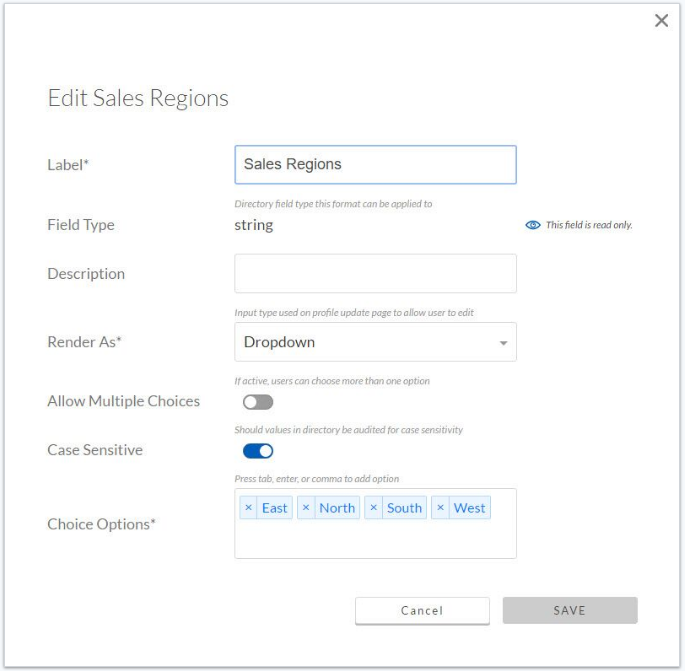Click the Cancel button

[x=422, y=610]
